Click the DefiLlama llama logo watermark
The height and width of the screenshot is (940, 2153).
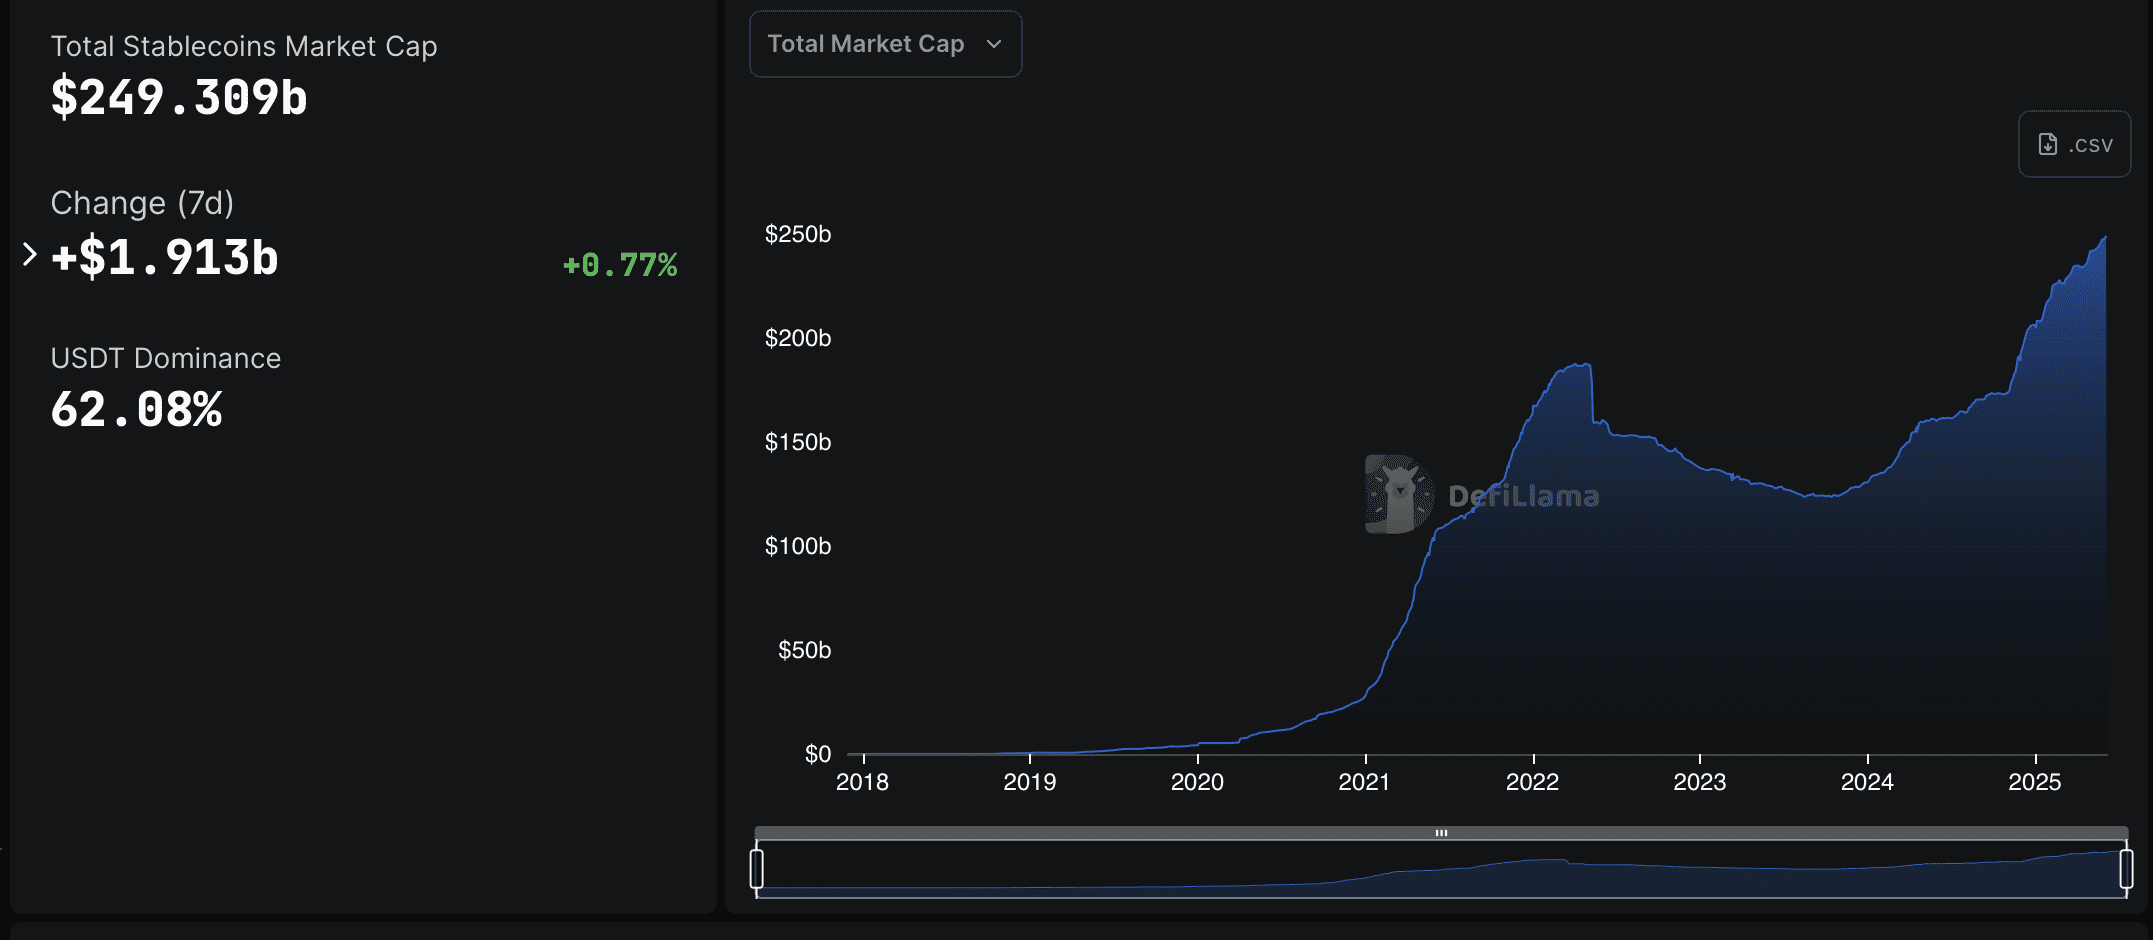[x=1399, y=492]
